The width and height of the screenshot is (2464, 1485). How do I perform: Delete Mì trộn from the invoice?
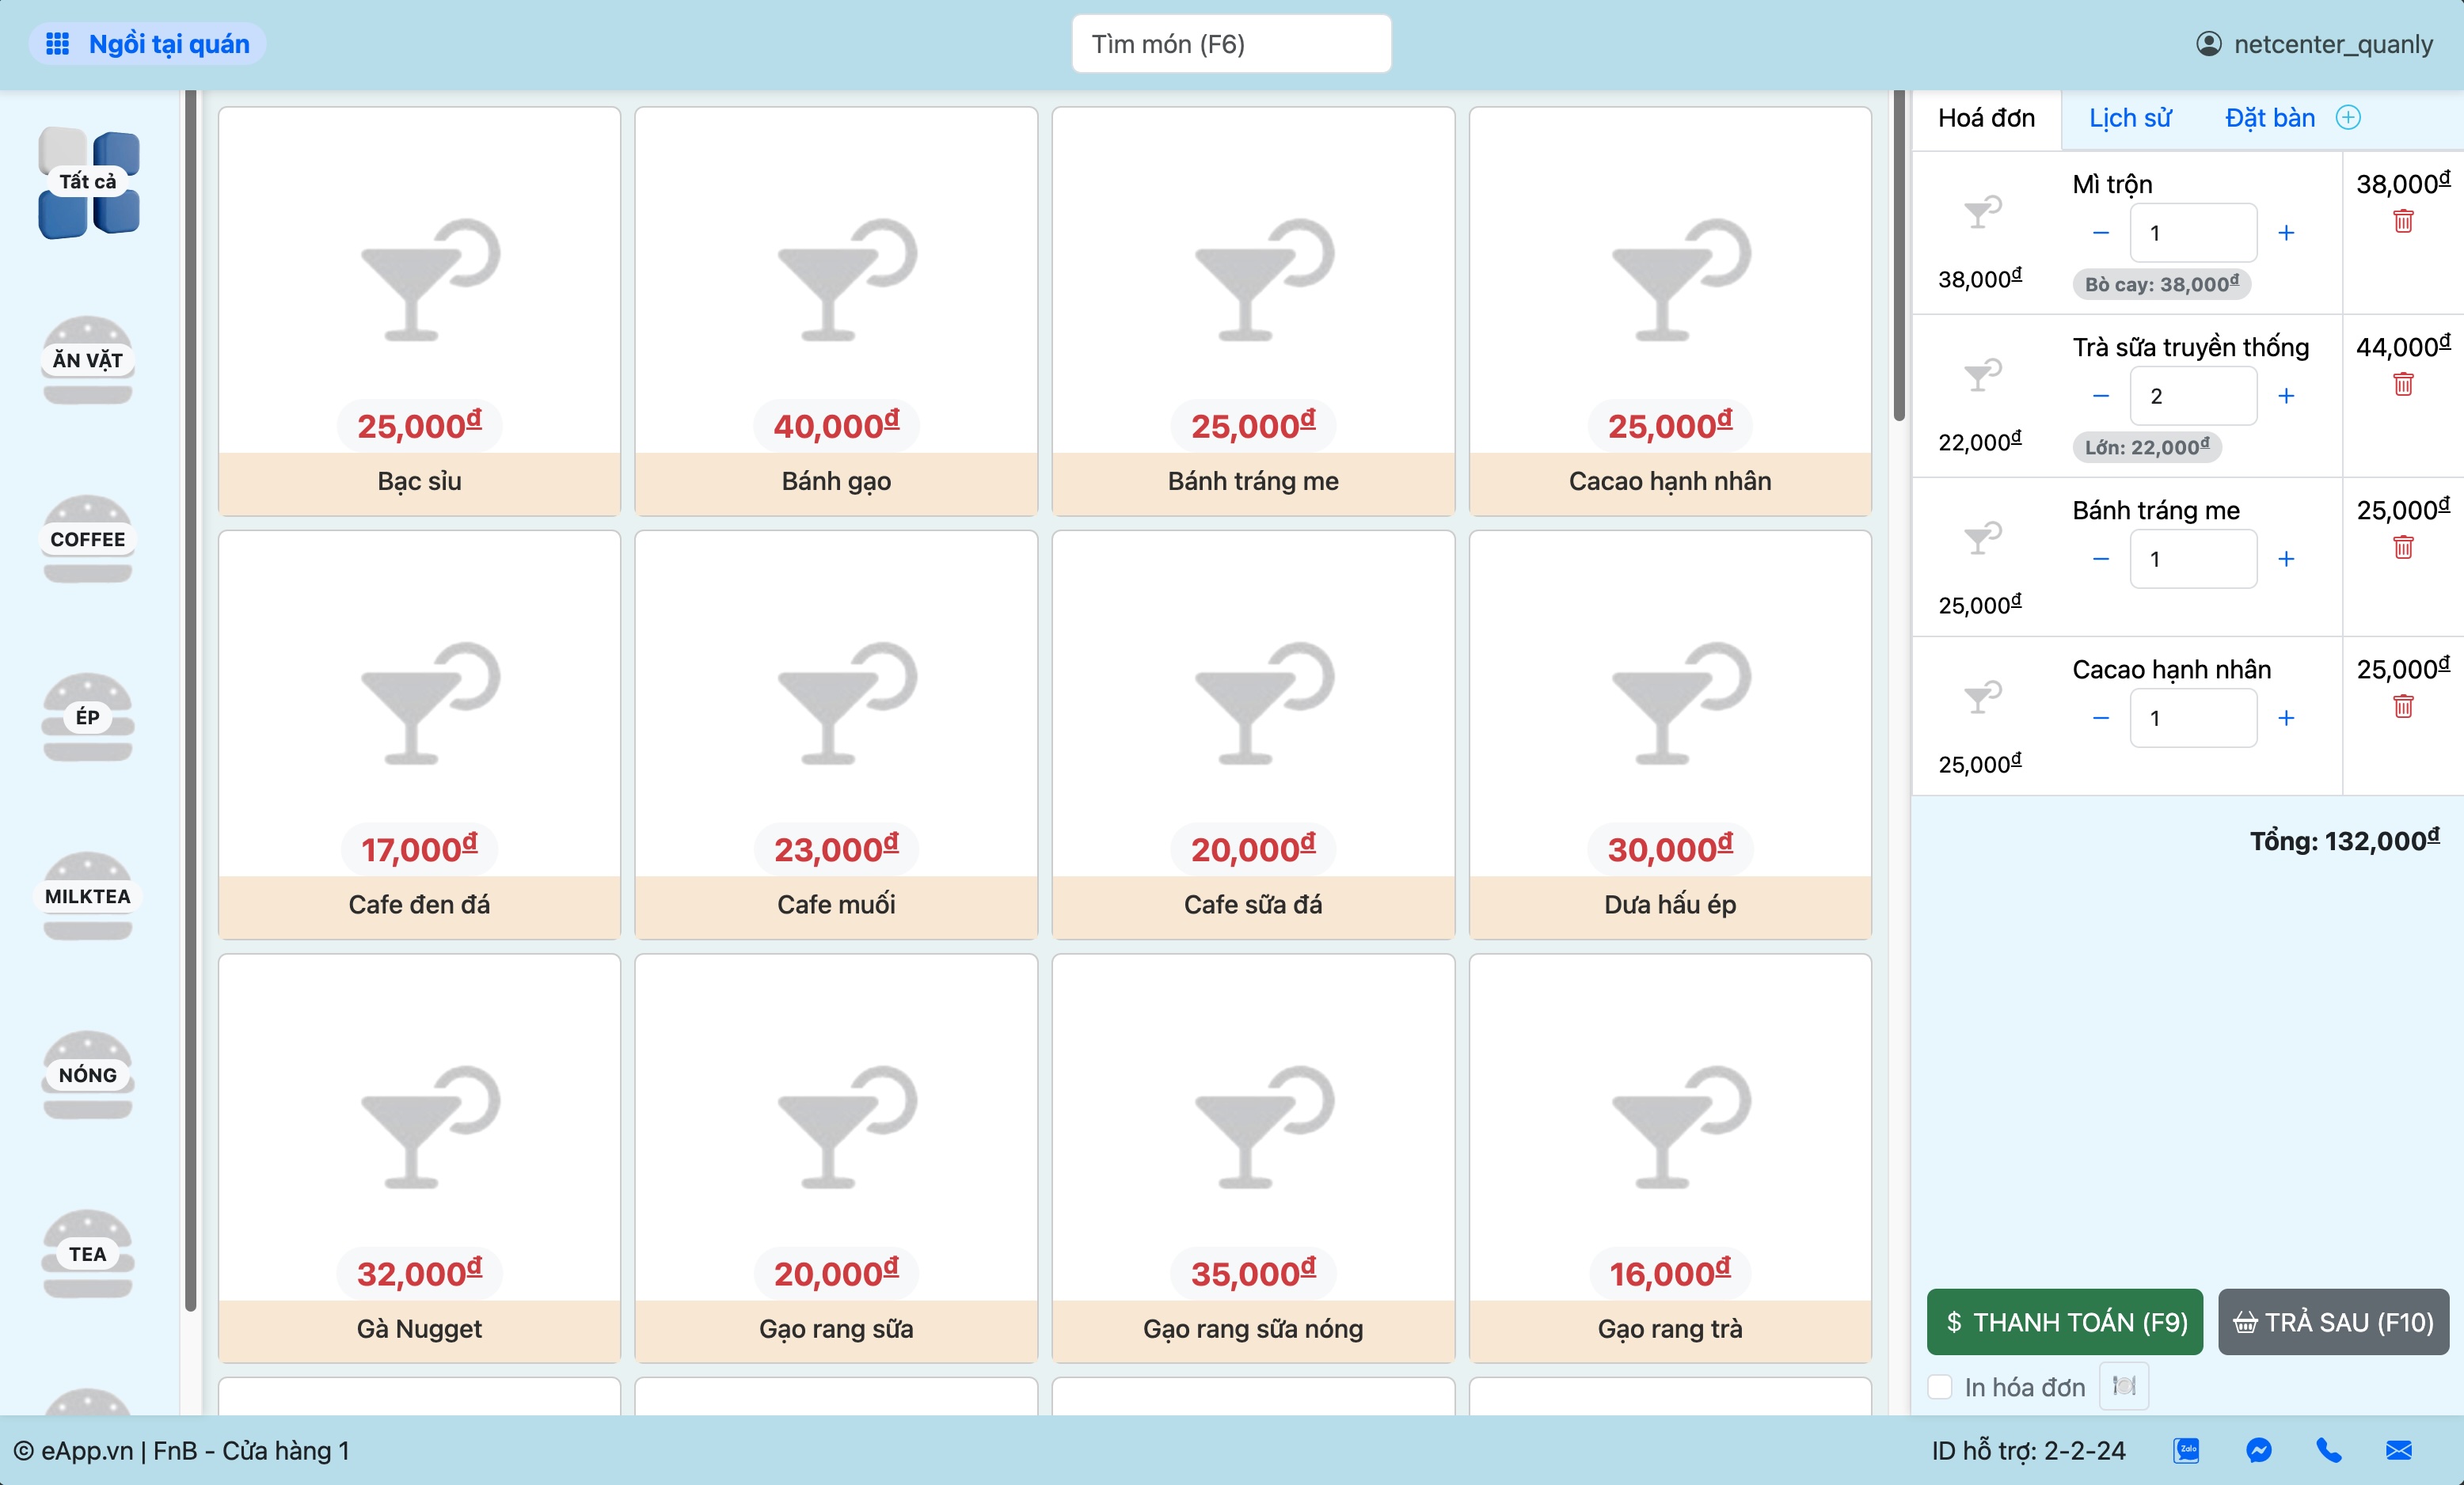(2403, 221)
